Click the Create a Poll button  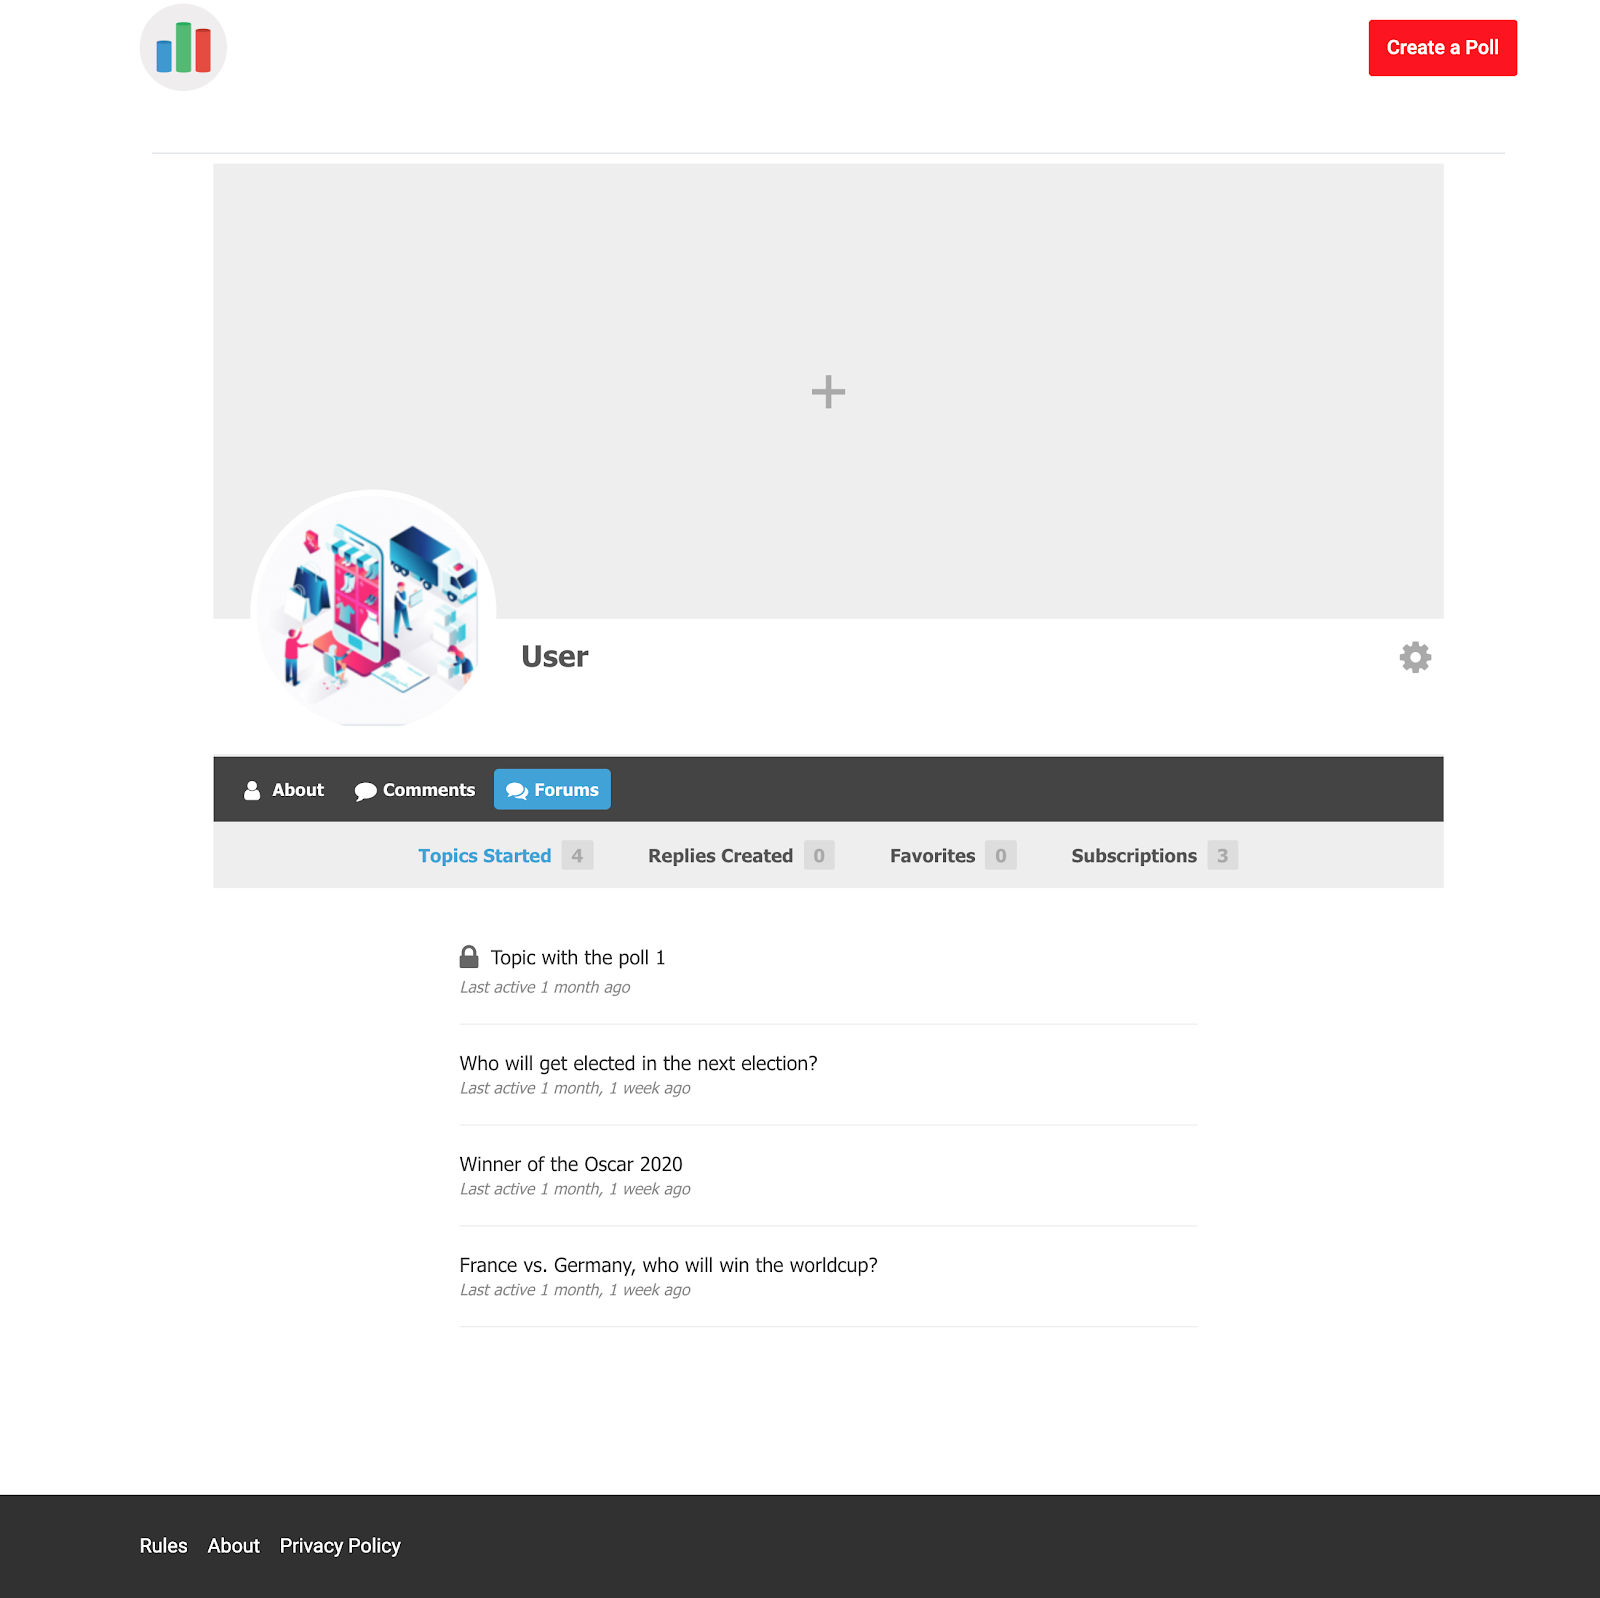point(1442,48)
